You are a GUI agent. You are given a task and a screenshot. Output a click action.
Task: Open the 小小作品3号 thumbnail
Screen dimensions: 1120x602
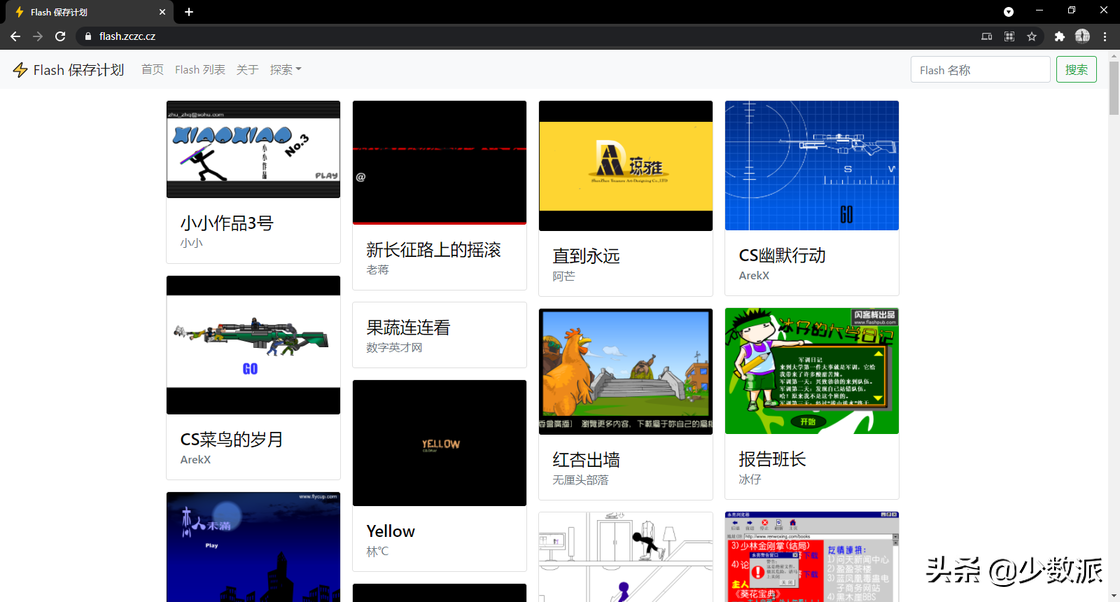point(253,149)
